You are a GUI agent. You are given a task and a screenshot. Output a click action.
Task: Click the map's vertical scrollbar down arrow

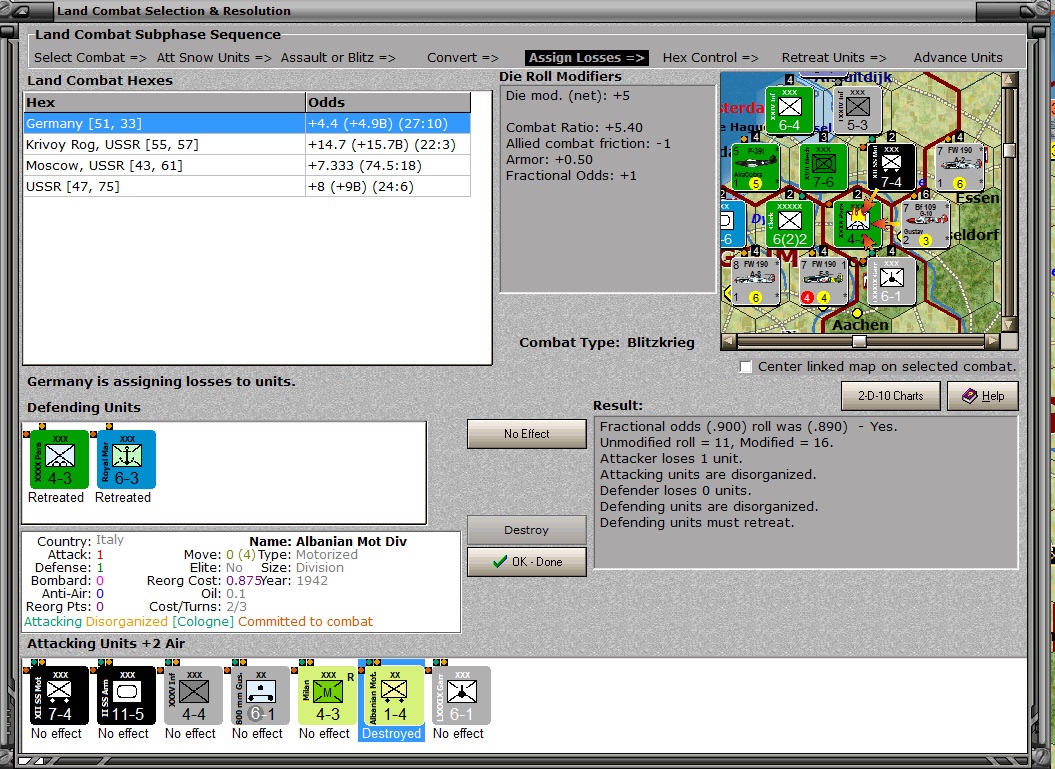(1009, 324)
